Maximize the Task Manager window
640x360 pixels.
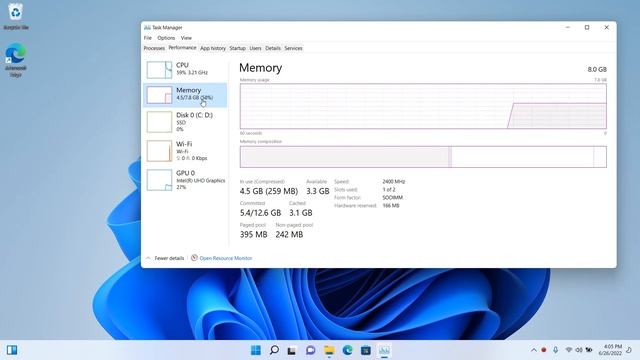point(587,27)
